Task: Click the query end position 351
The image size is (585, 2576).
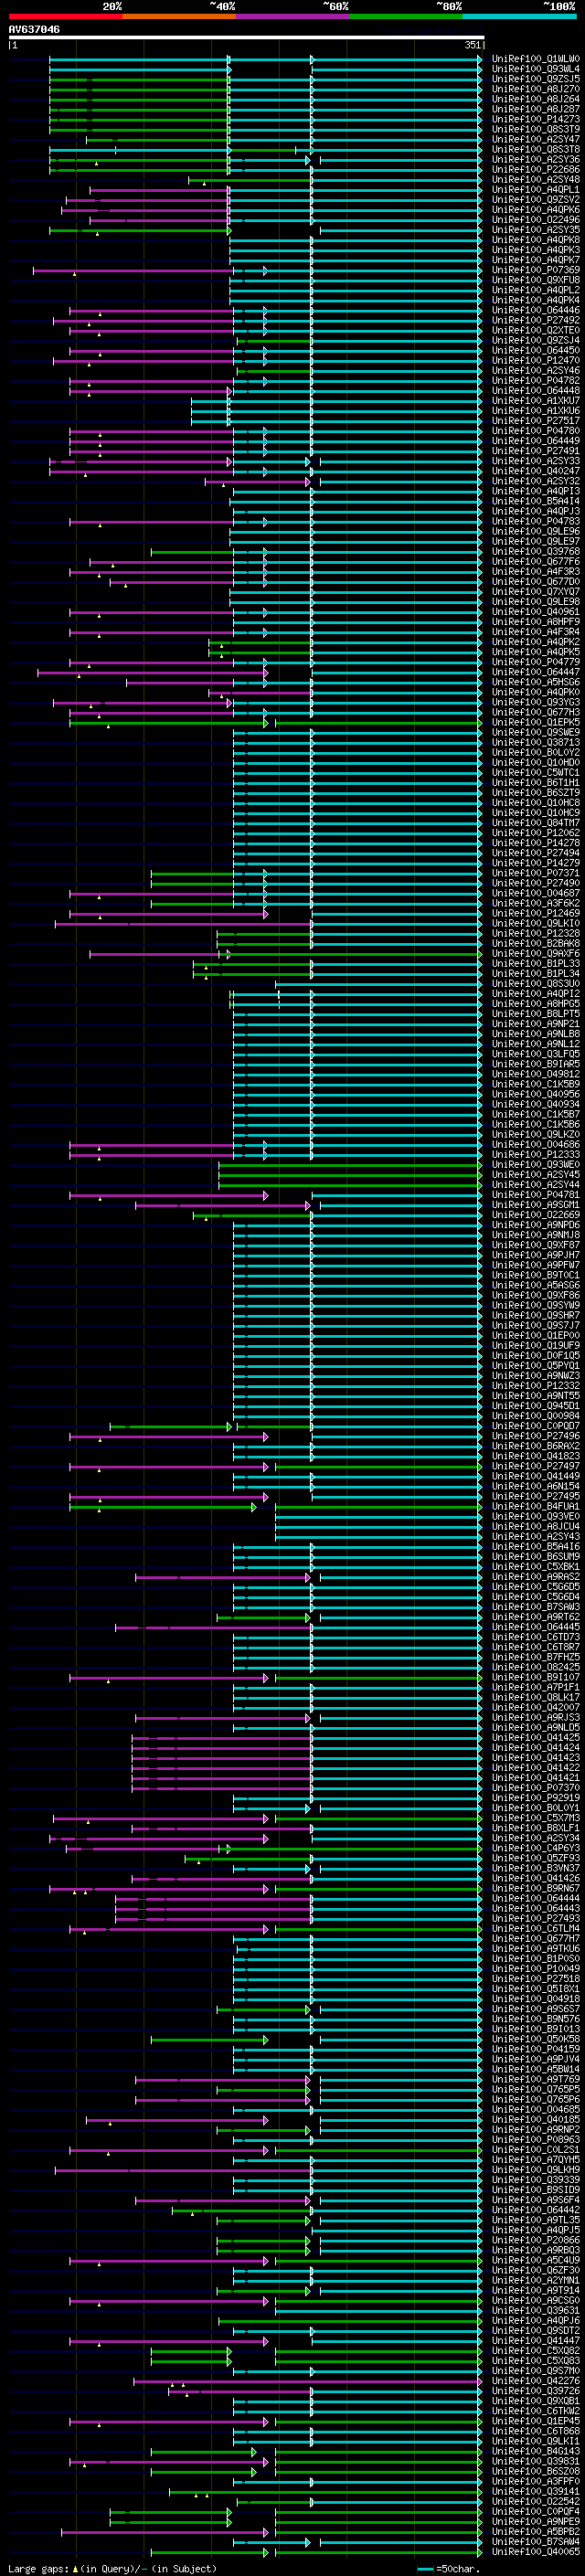Action: [472, 45]
